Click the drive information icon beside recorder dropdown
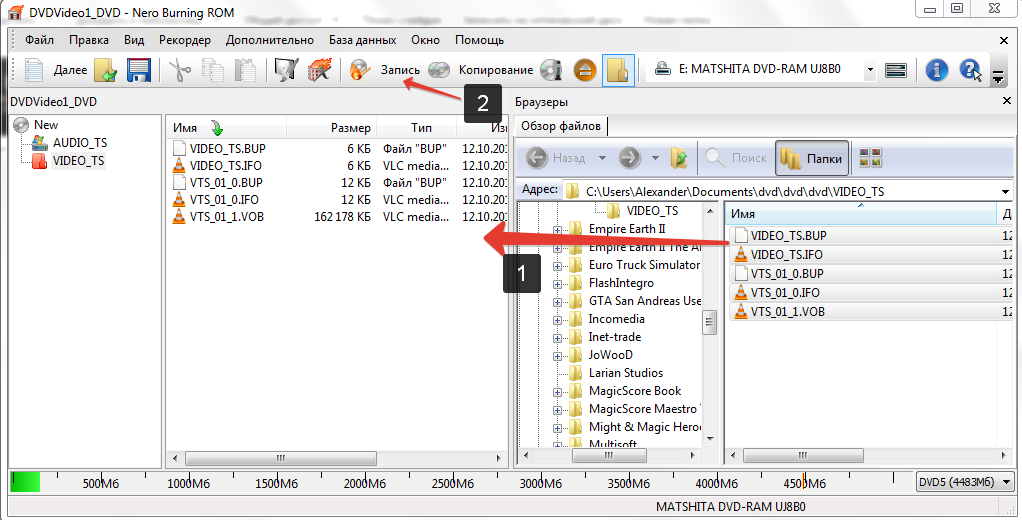The width and height of the screenshot is (1022, 520). 896,70
